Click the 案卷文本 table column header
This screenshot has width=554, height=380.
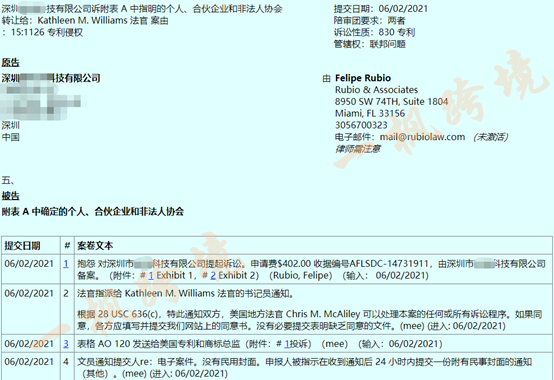[x=95, y=245]
